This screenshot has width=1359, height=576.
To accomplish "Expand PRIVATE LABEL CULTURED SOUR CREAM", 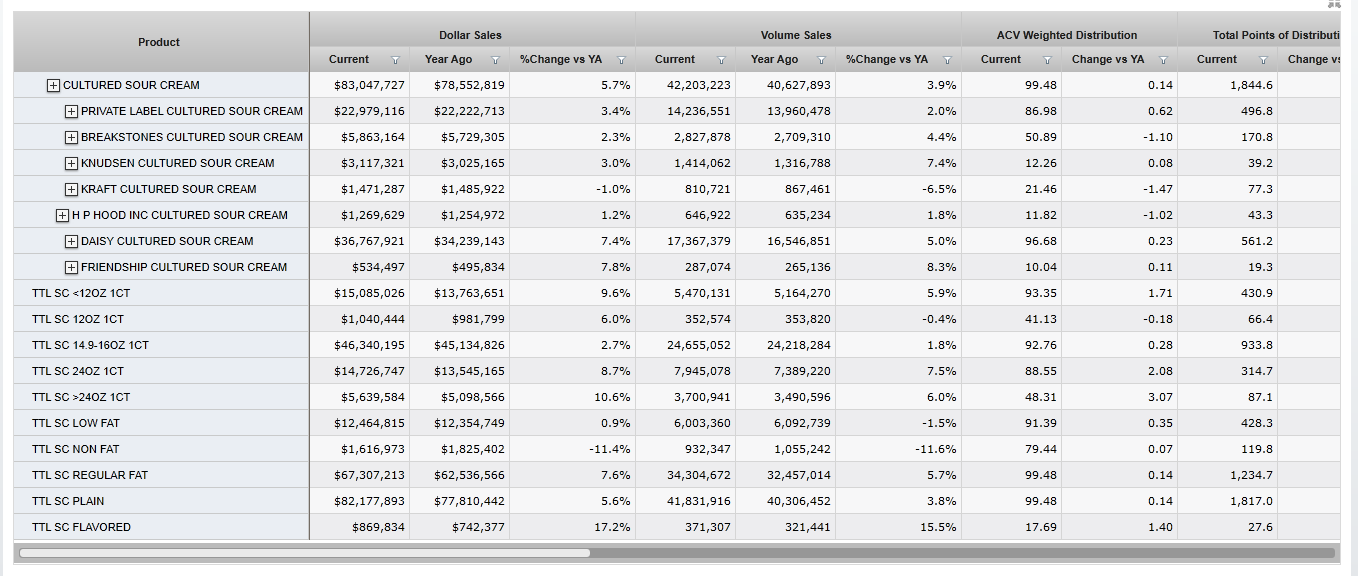I will (x=71, y=111).
